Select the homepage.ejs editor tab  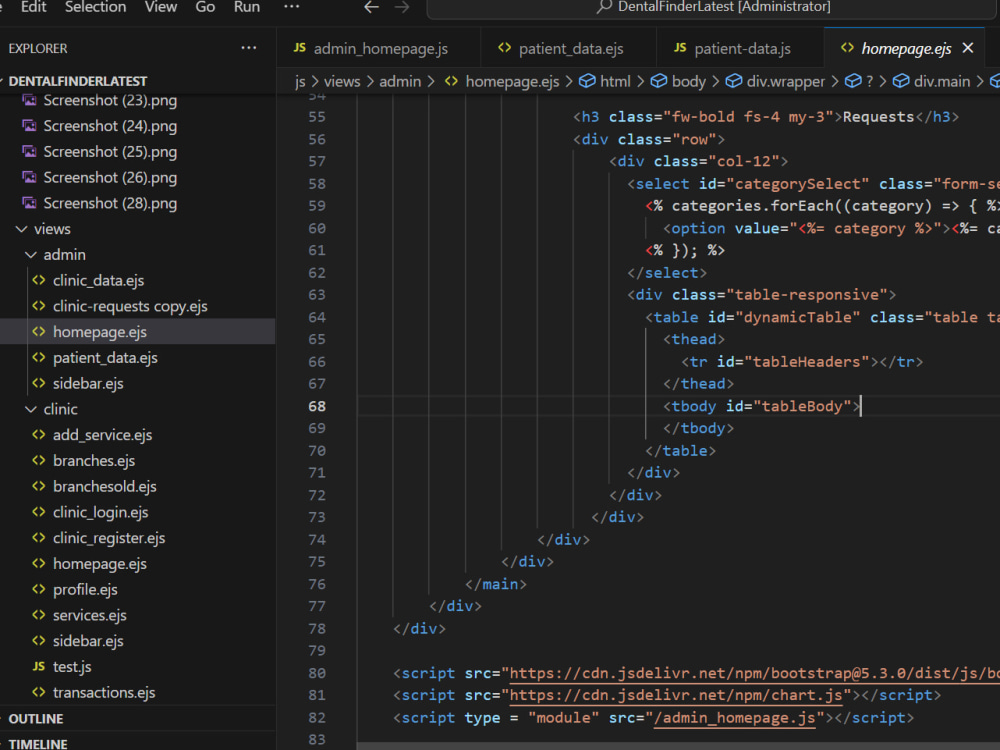906,48
